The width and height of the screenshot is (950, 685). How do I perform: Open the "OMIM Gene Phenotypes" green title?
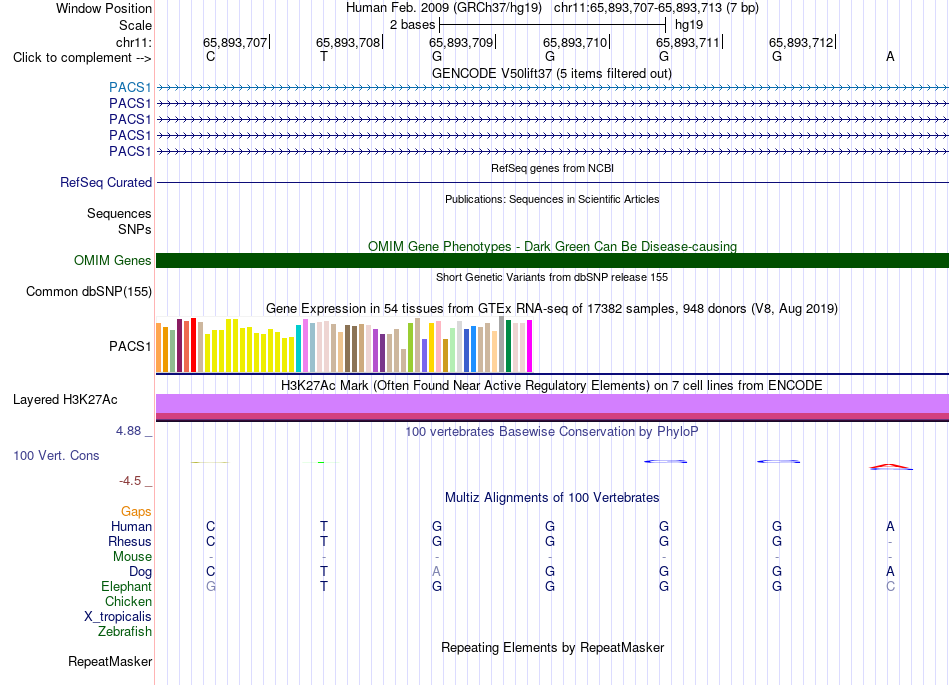pyautogui.click(x=552, y=247)
